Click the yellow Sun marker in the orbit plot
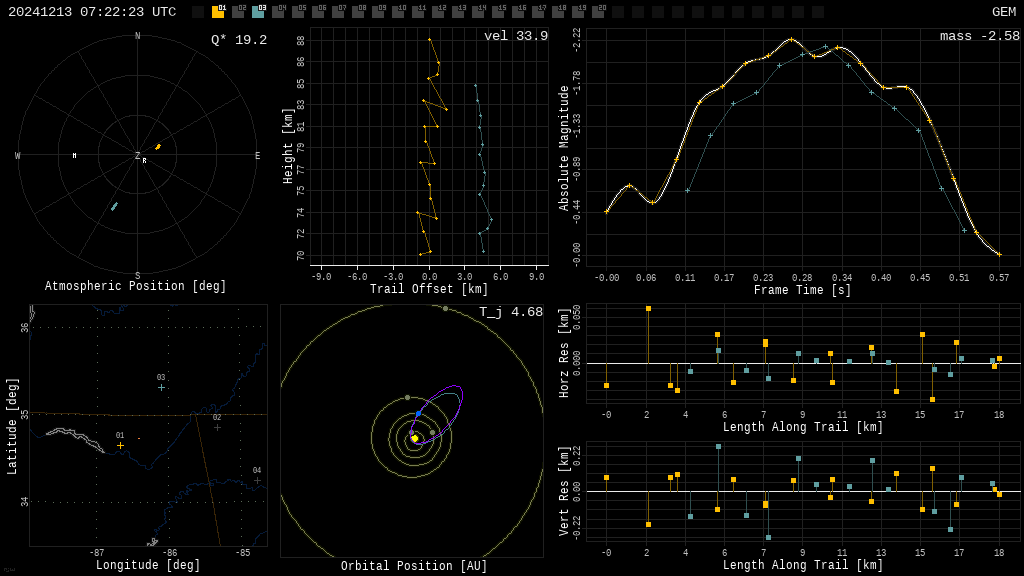1024x576 pixels. 414,438
